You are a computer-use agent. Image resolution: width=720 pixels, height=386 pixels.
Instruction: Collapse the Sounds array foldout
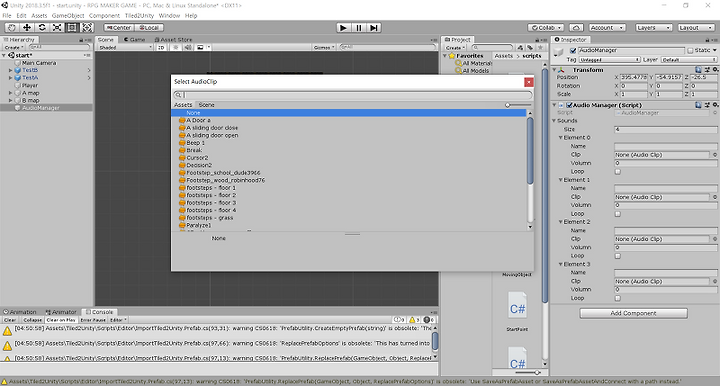(554, 121)
